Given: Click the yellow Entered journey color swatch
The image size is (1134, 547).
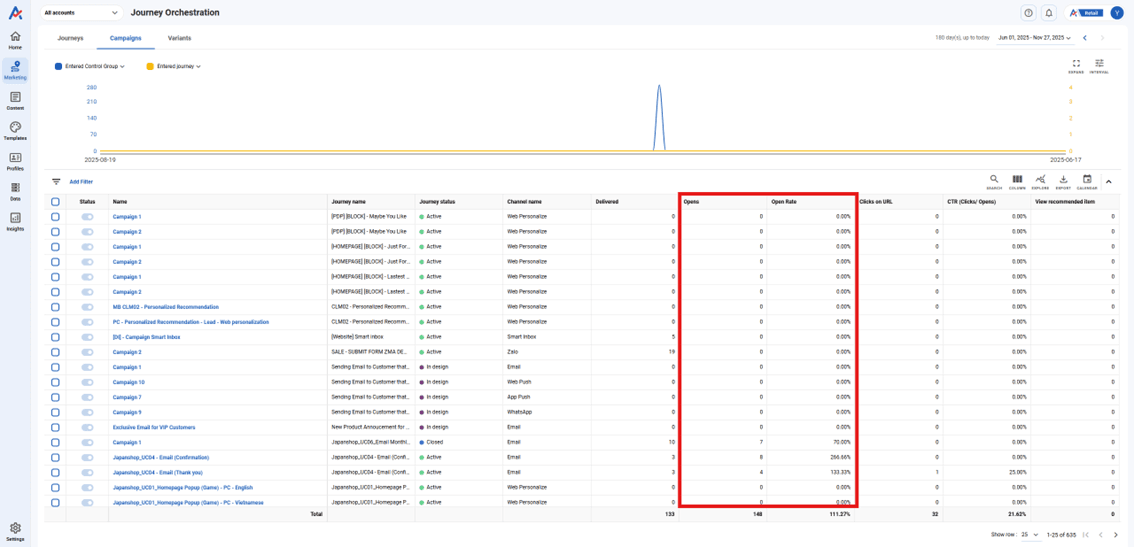Looking at the screenshot, I should 150,67.
